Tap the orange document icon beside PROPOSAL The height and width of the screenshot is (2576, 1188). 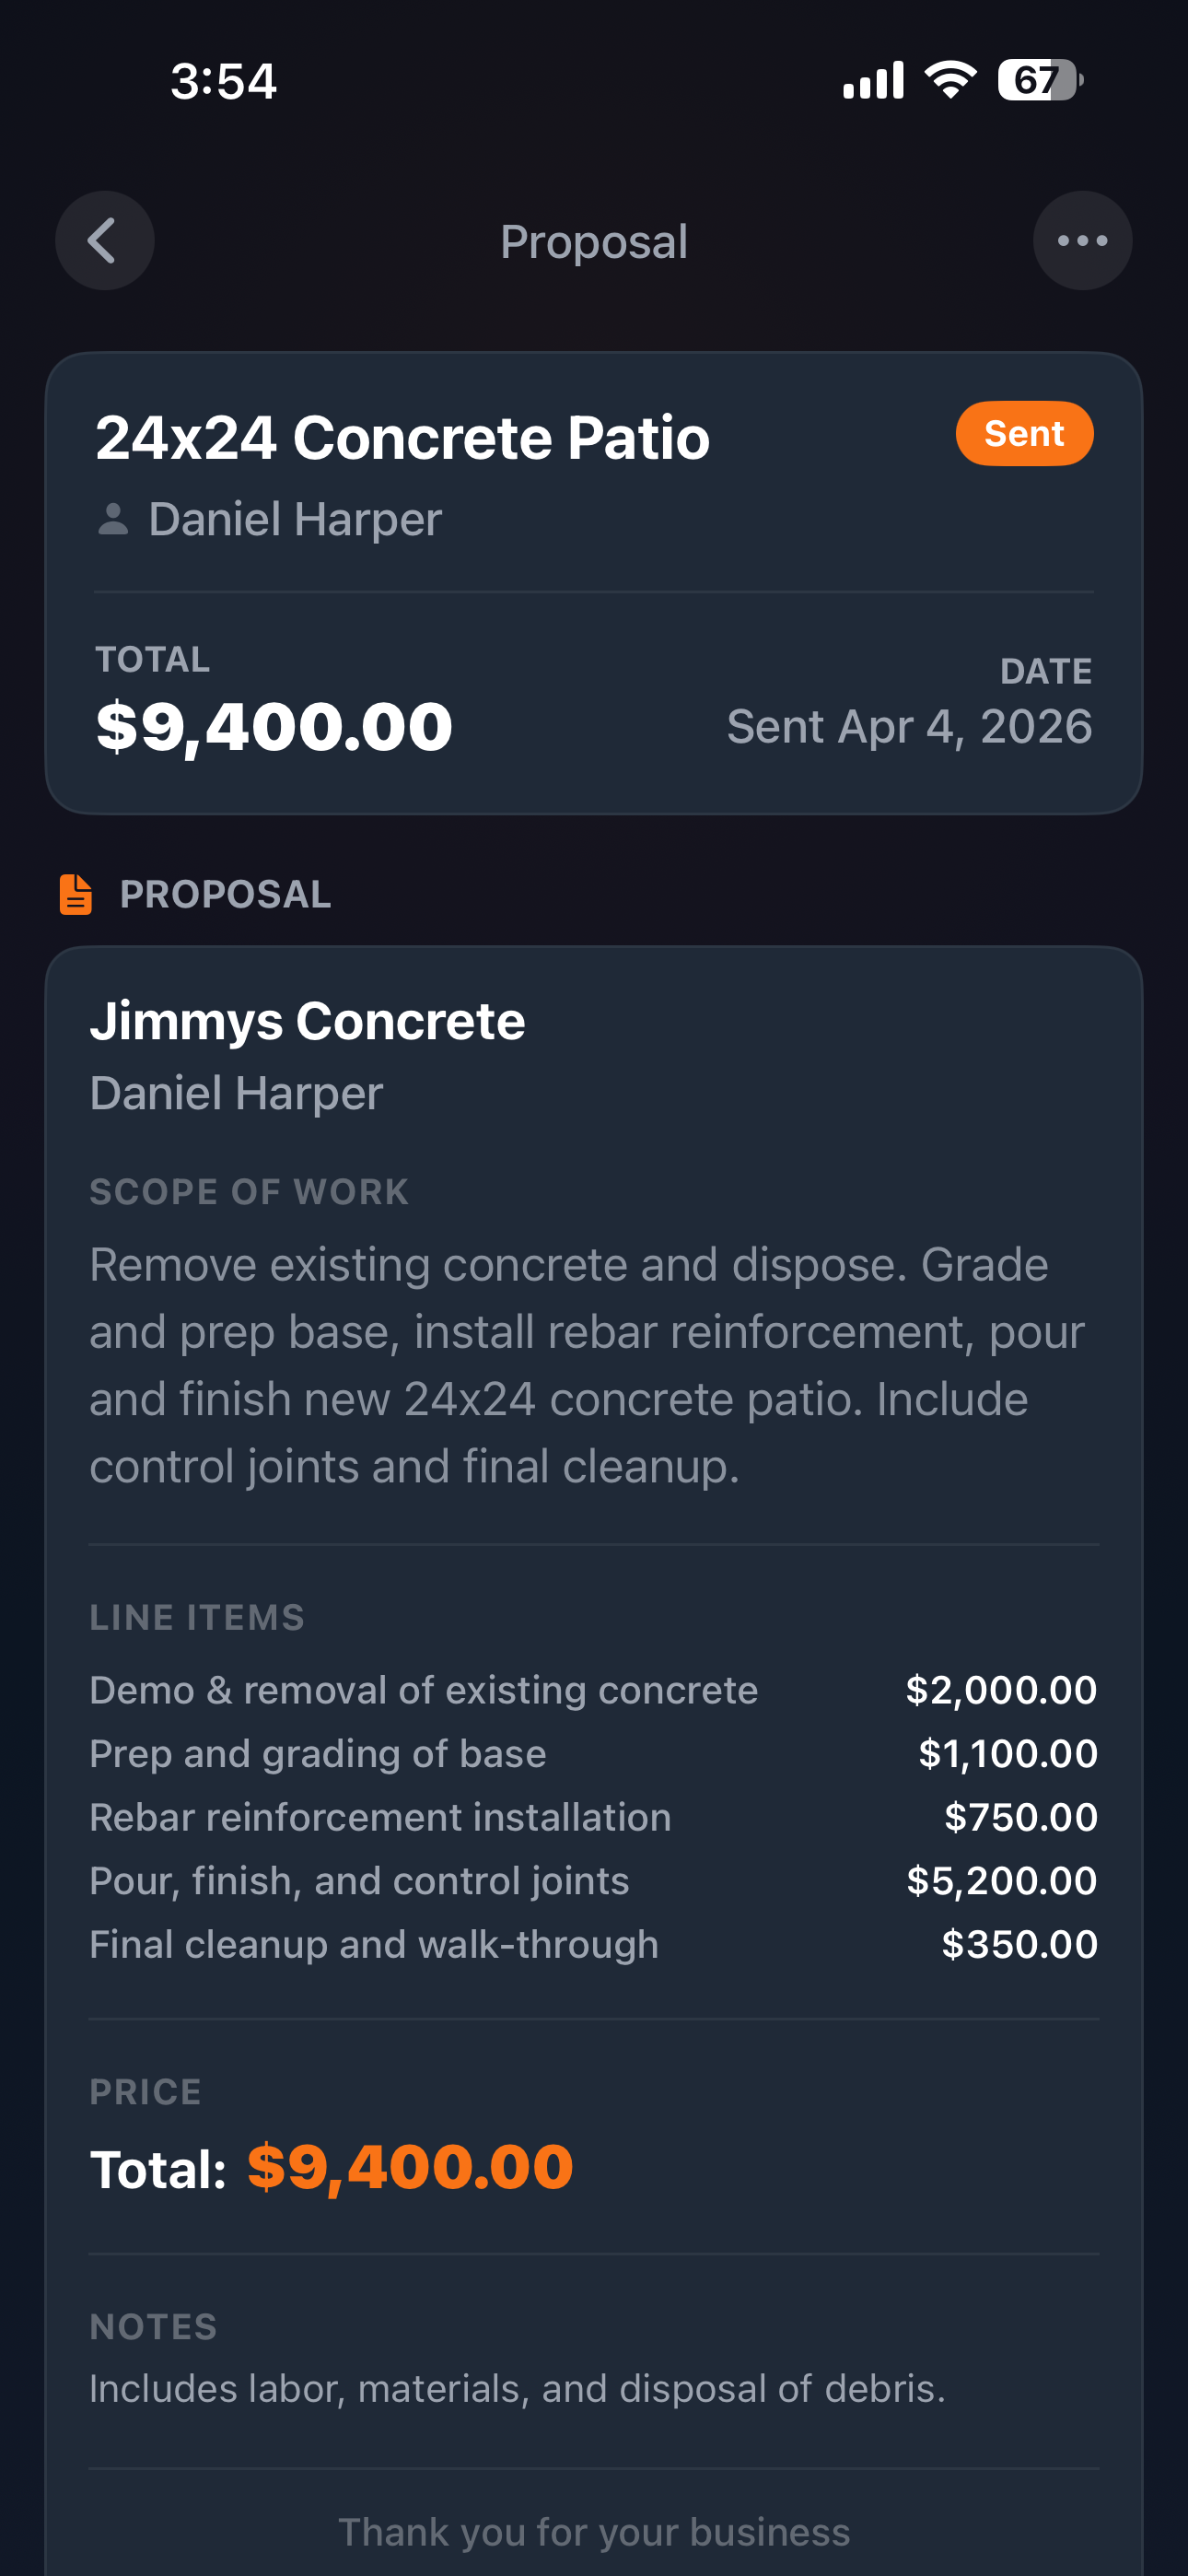coord(76,894)
